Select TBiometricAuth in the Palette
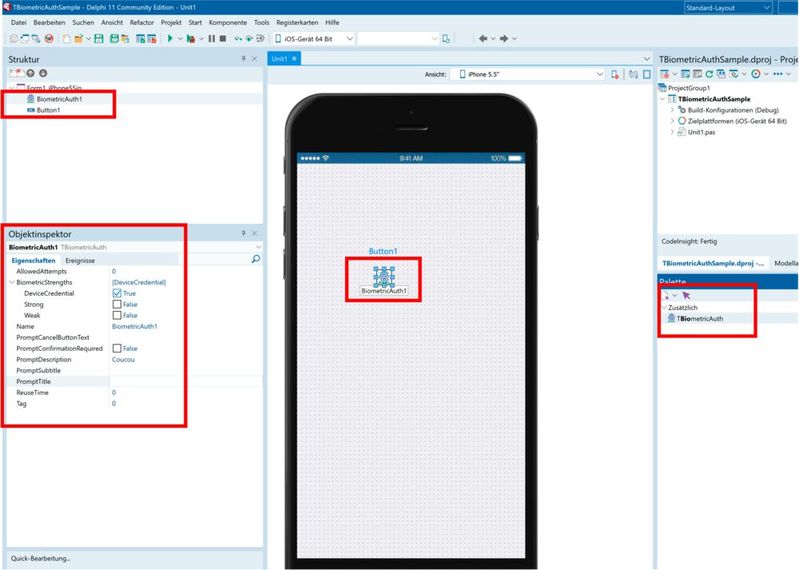 click(700, 318)
